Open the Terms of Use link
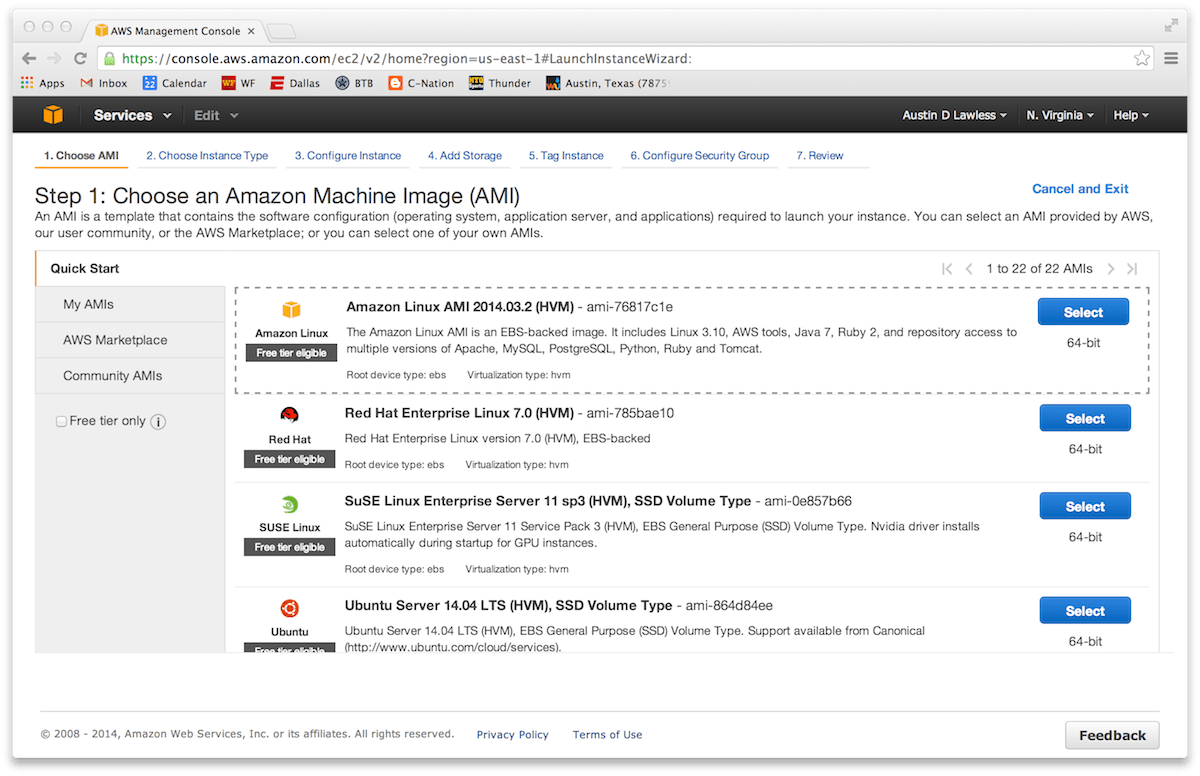1200x776 pixels. click(607, 734)
